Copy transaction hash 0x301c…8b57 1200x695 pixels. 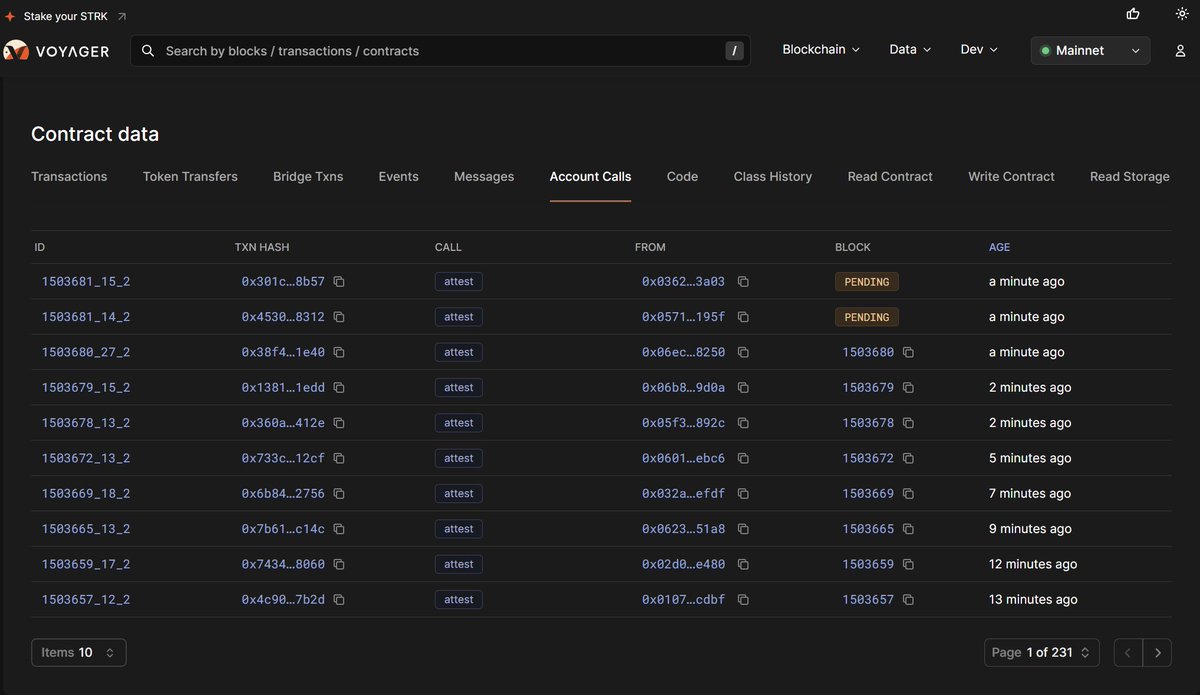click(339, 282)
